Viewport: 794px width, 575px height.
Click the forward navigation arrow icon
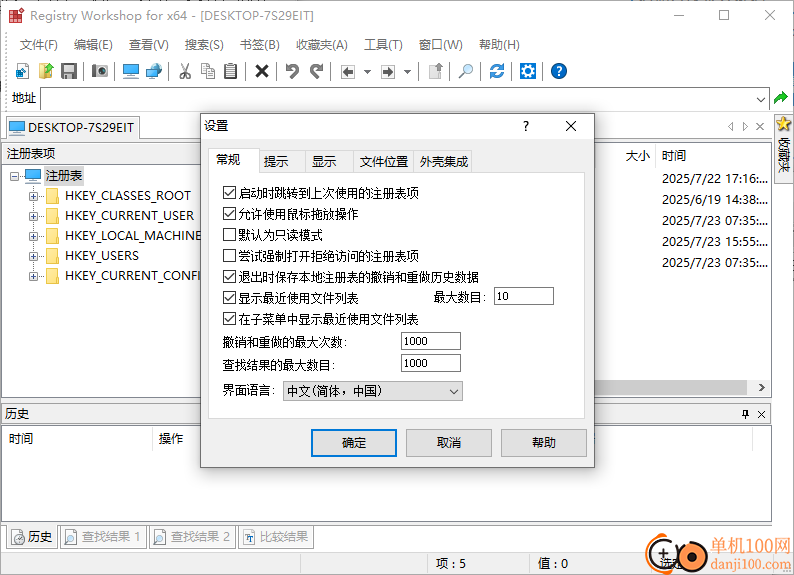point(388,72)
